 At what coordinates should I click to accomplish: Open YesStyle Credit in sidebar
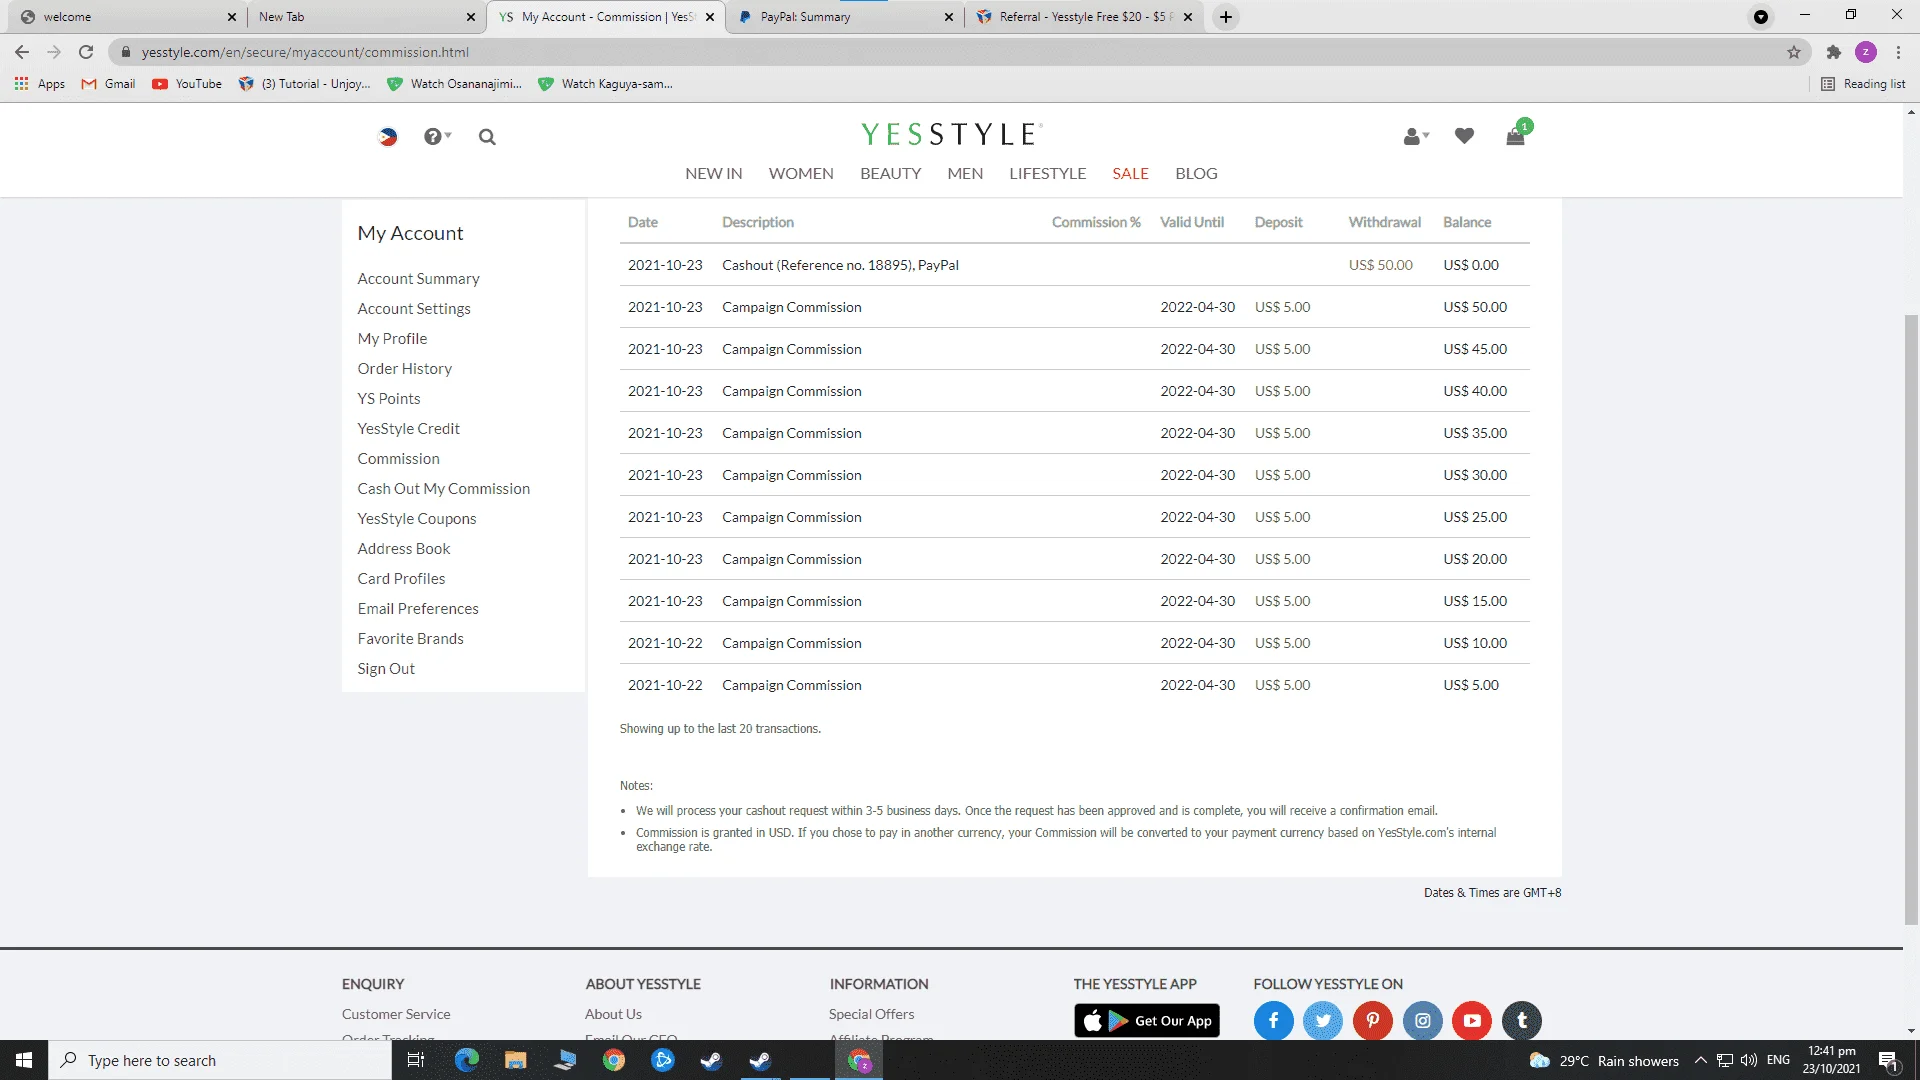coord(409,429)
